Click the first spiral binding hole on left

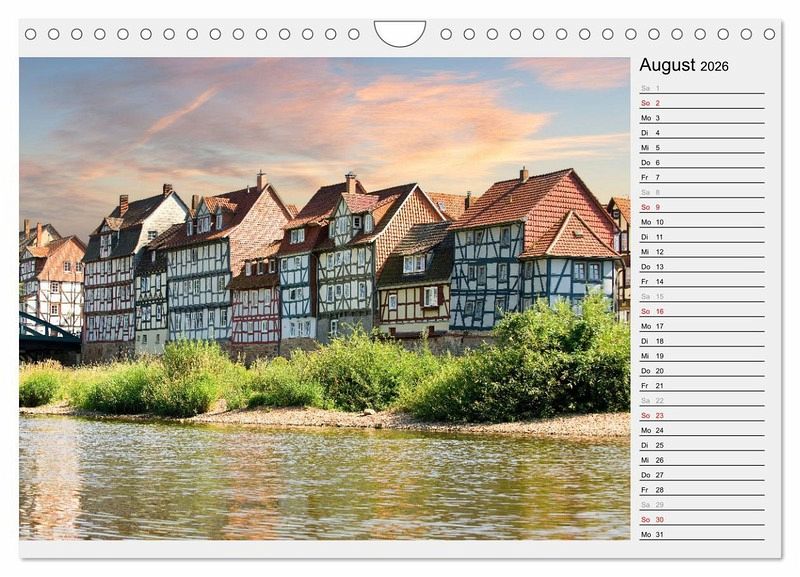tap(30, 34)
